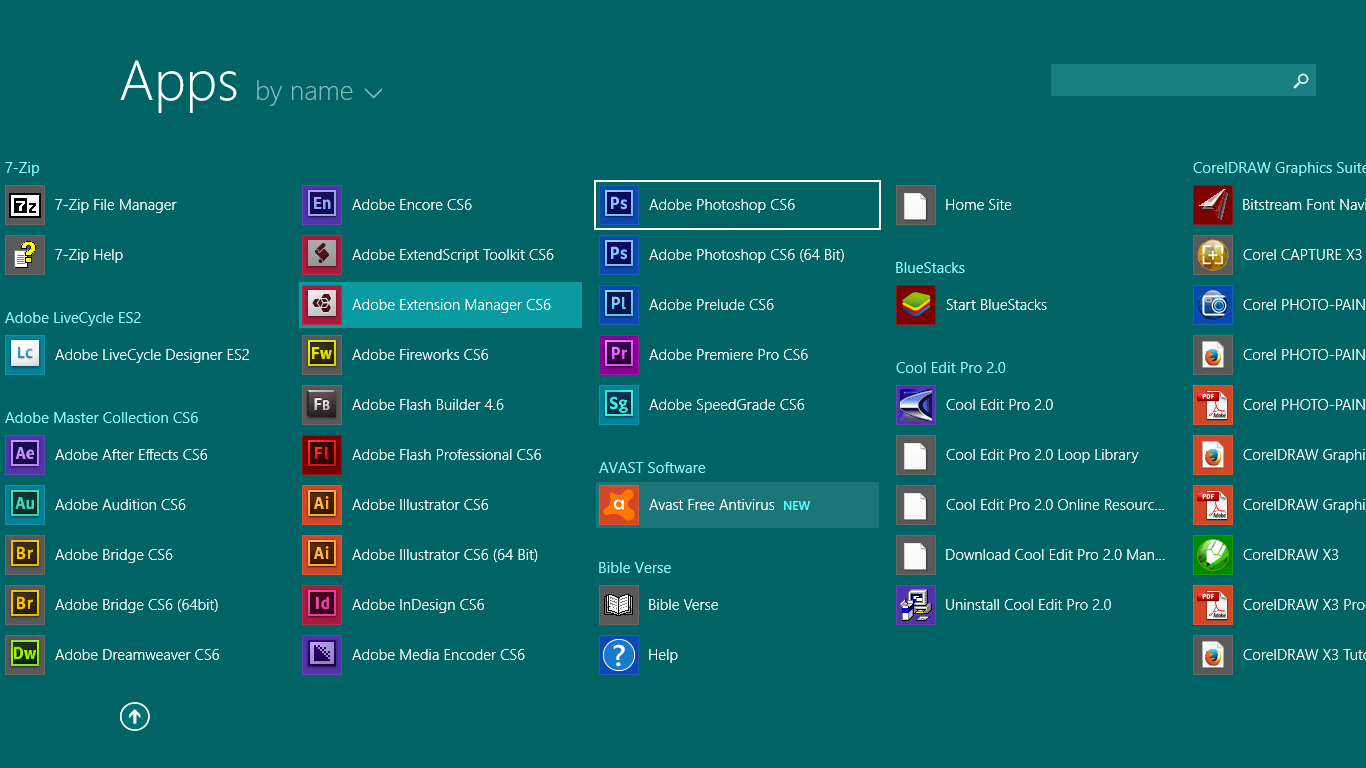
Task: Open Adobe Extension Manager CS6 icon
Action: click(x=322, y=305)
